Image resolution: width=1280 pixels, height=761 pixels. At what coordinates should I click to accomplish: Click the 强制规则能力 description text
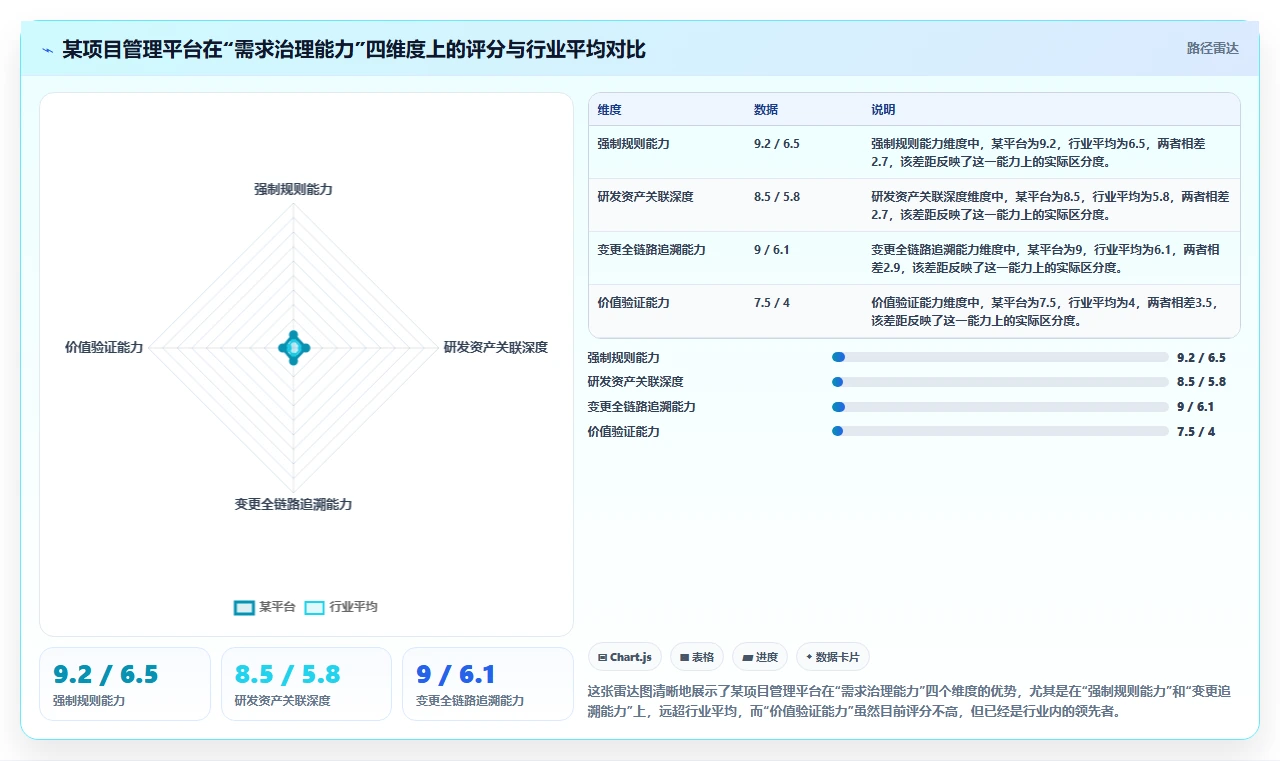click(x=1040, y=152)
